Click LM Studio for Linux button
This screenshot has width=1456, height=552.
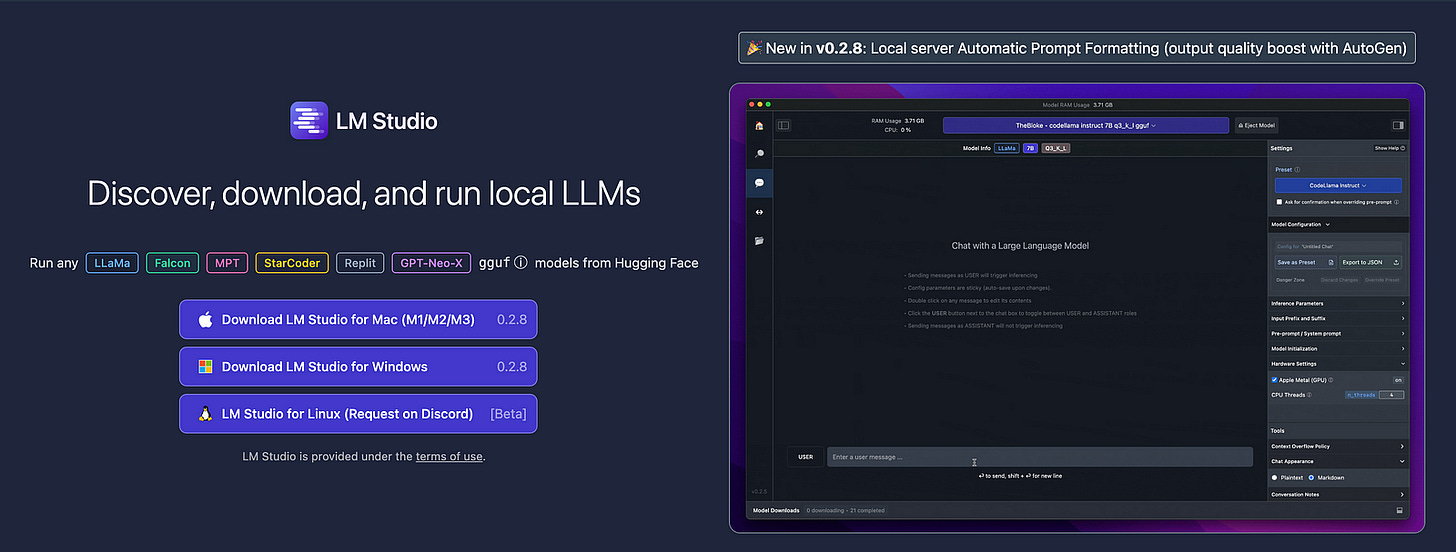tap(358, 414)
